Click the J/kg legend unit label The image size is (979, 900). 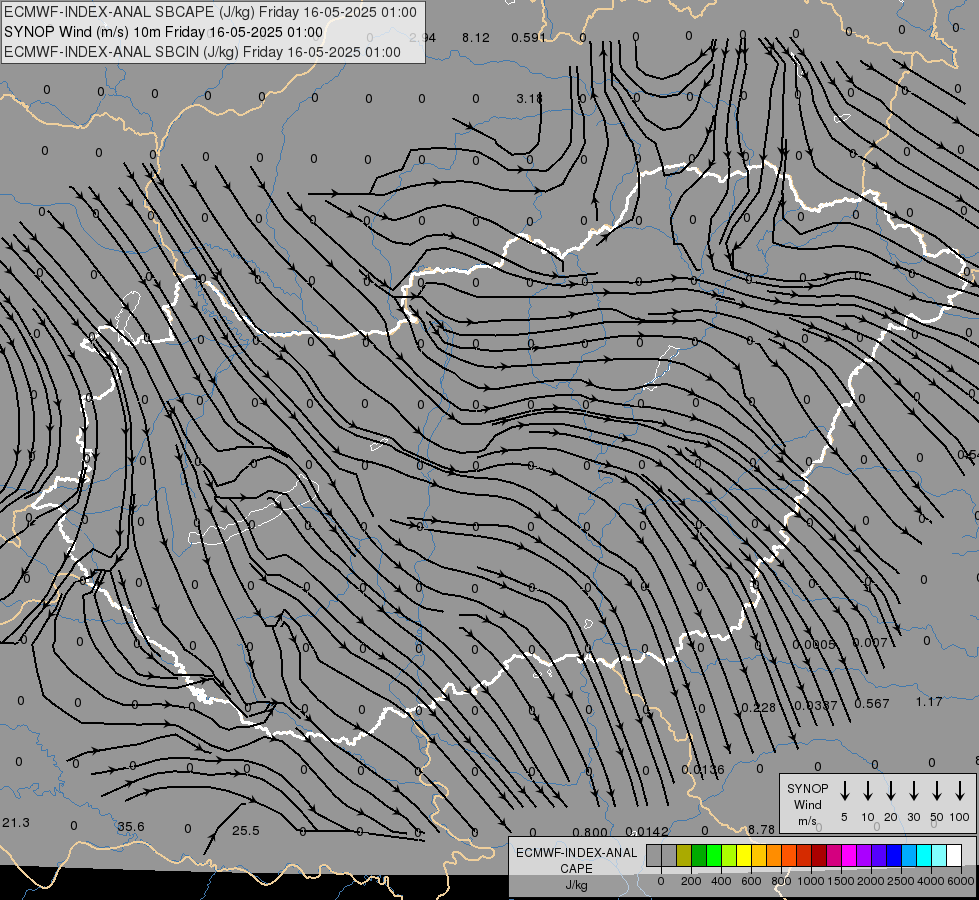pyautogui.click(x=576, y=885)
